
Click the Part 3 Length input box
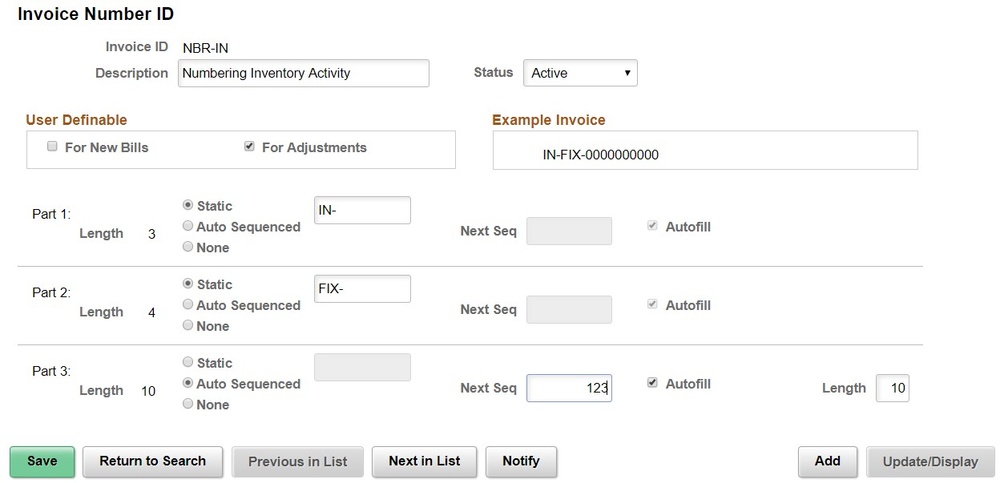click(x=893, y=388)
